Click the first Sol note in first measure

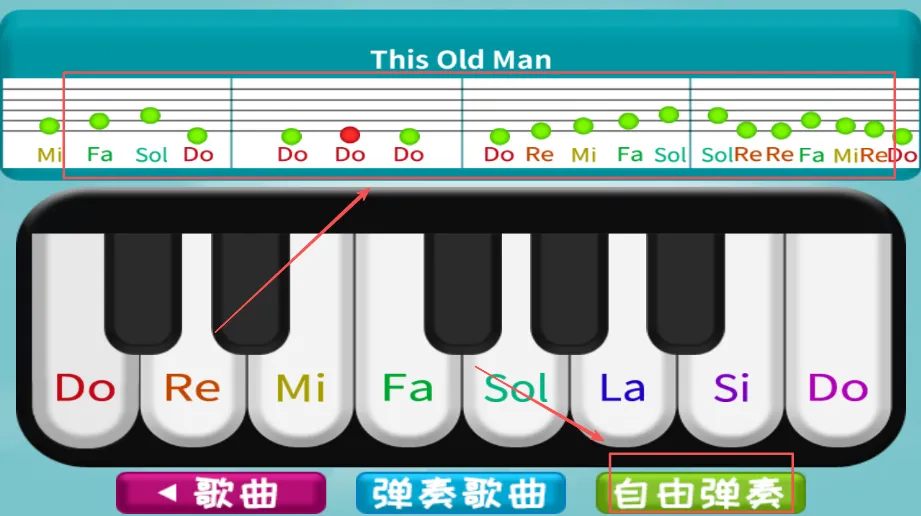point(150,115)
